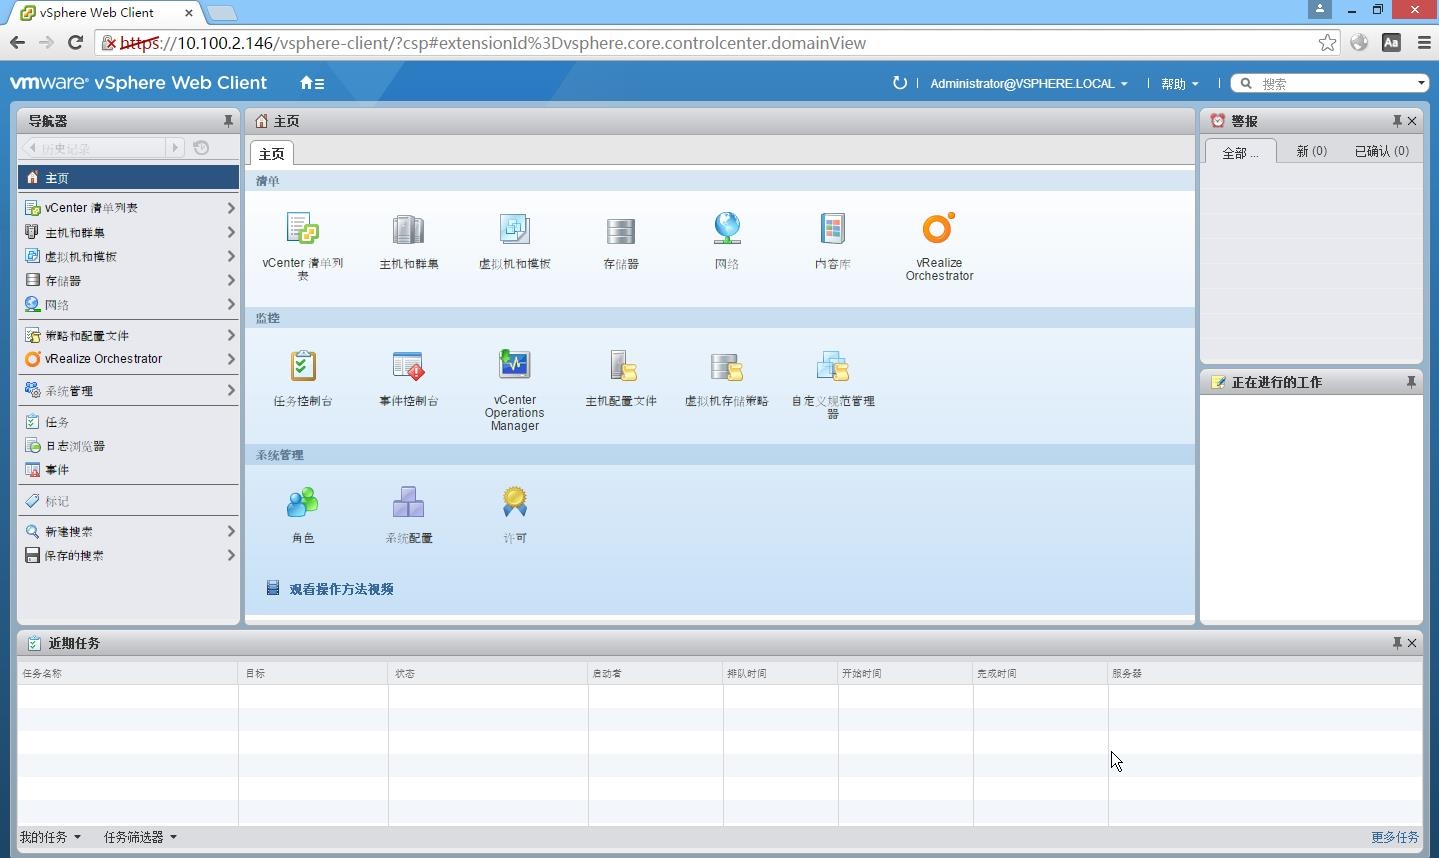Select 主页 in the navigator
Screen dimensions: 1439x858
click(x=128, y=177)
